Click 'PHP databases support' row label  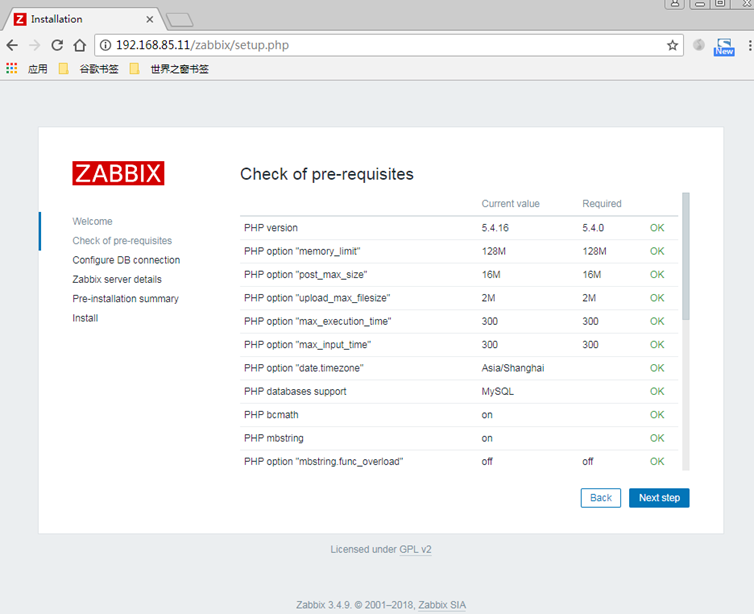click(295, 391)
